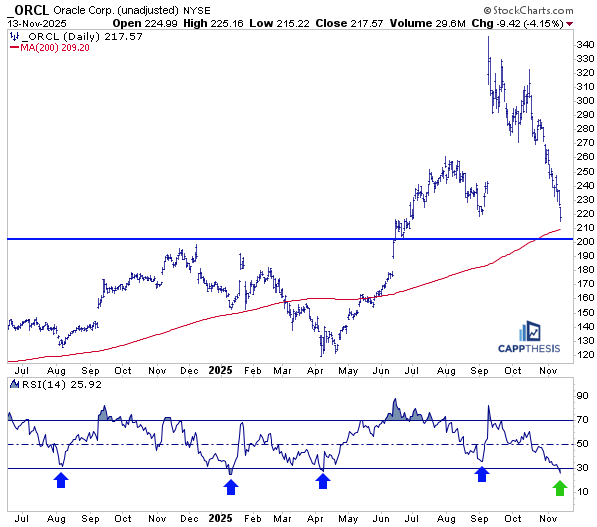Click the CAPPTHESIS text label
Viewport: 597px width, 527px height.
[529, 348]
